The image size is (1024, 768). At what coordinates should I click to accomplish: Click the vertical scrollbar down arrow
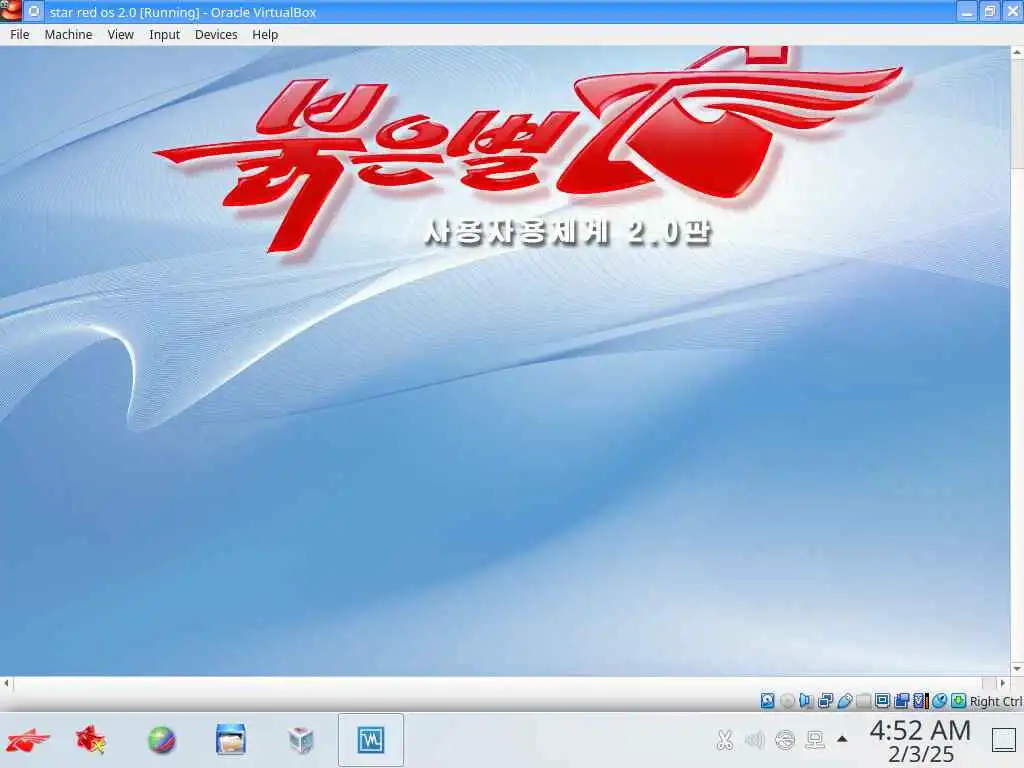click(x=1017, y=669)
